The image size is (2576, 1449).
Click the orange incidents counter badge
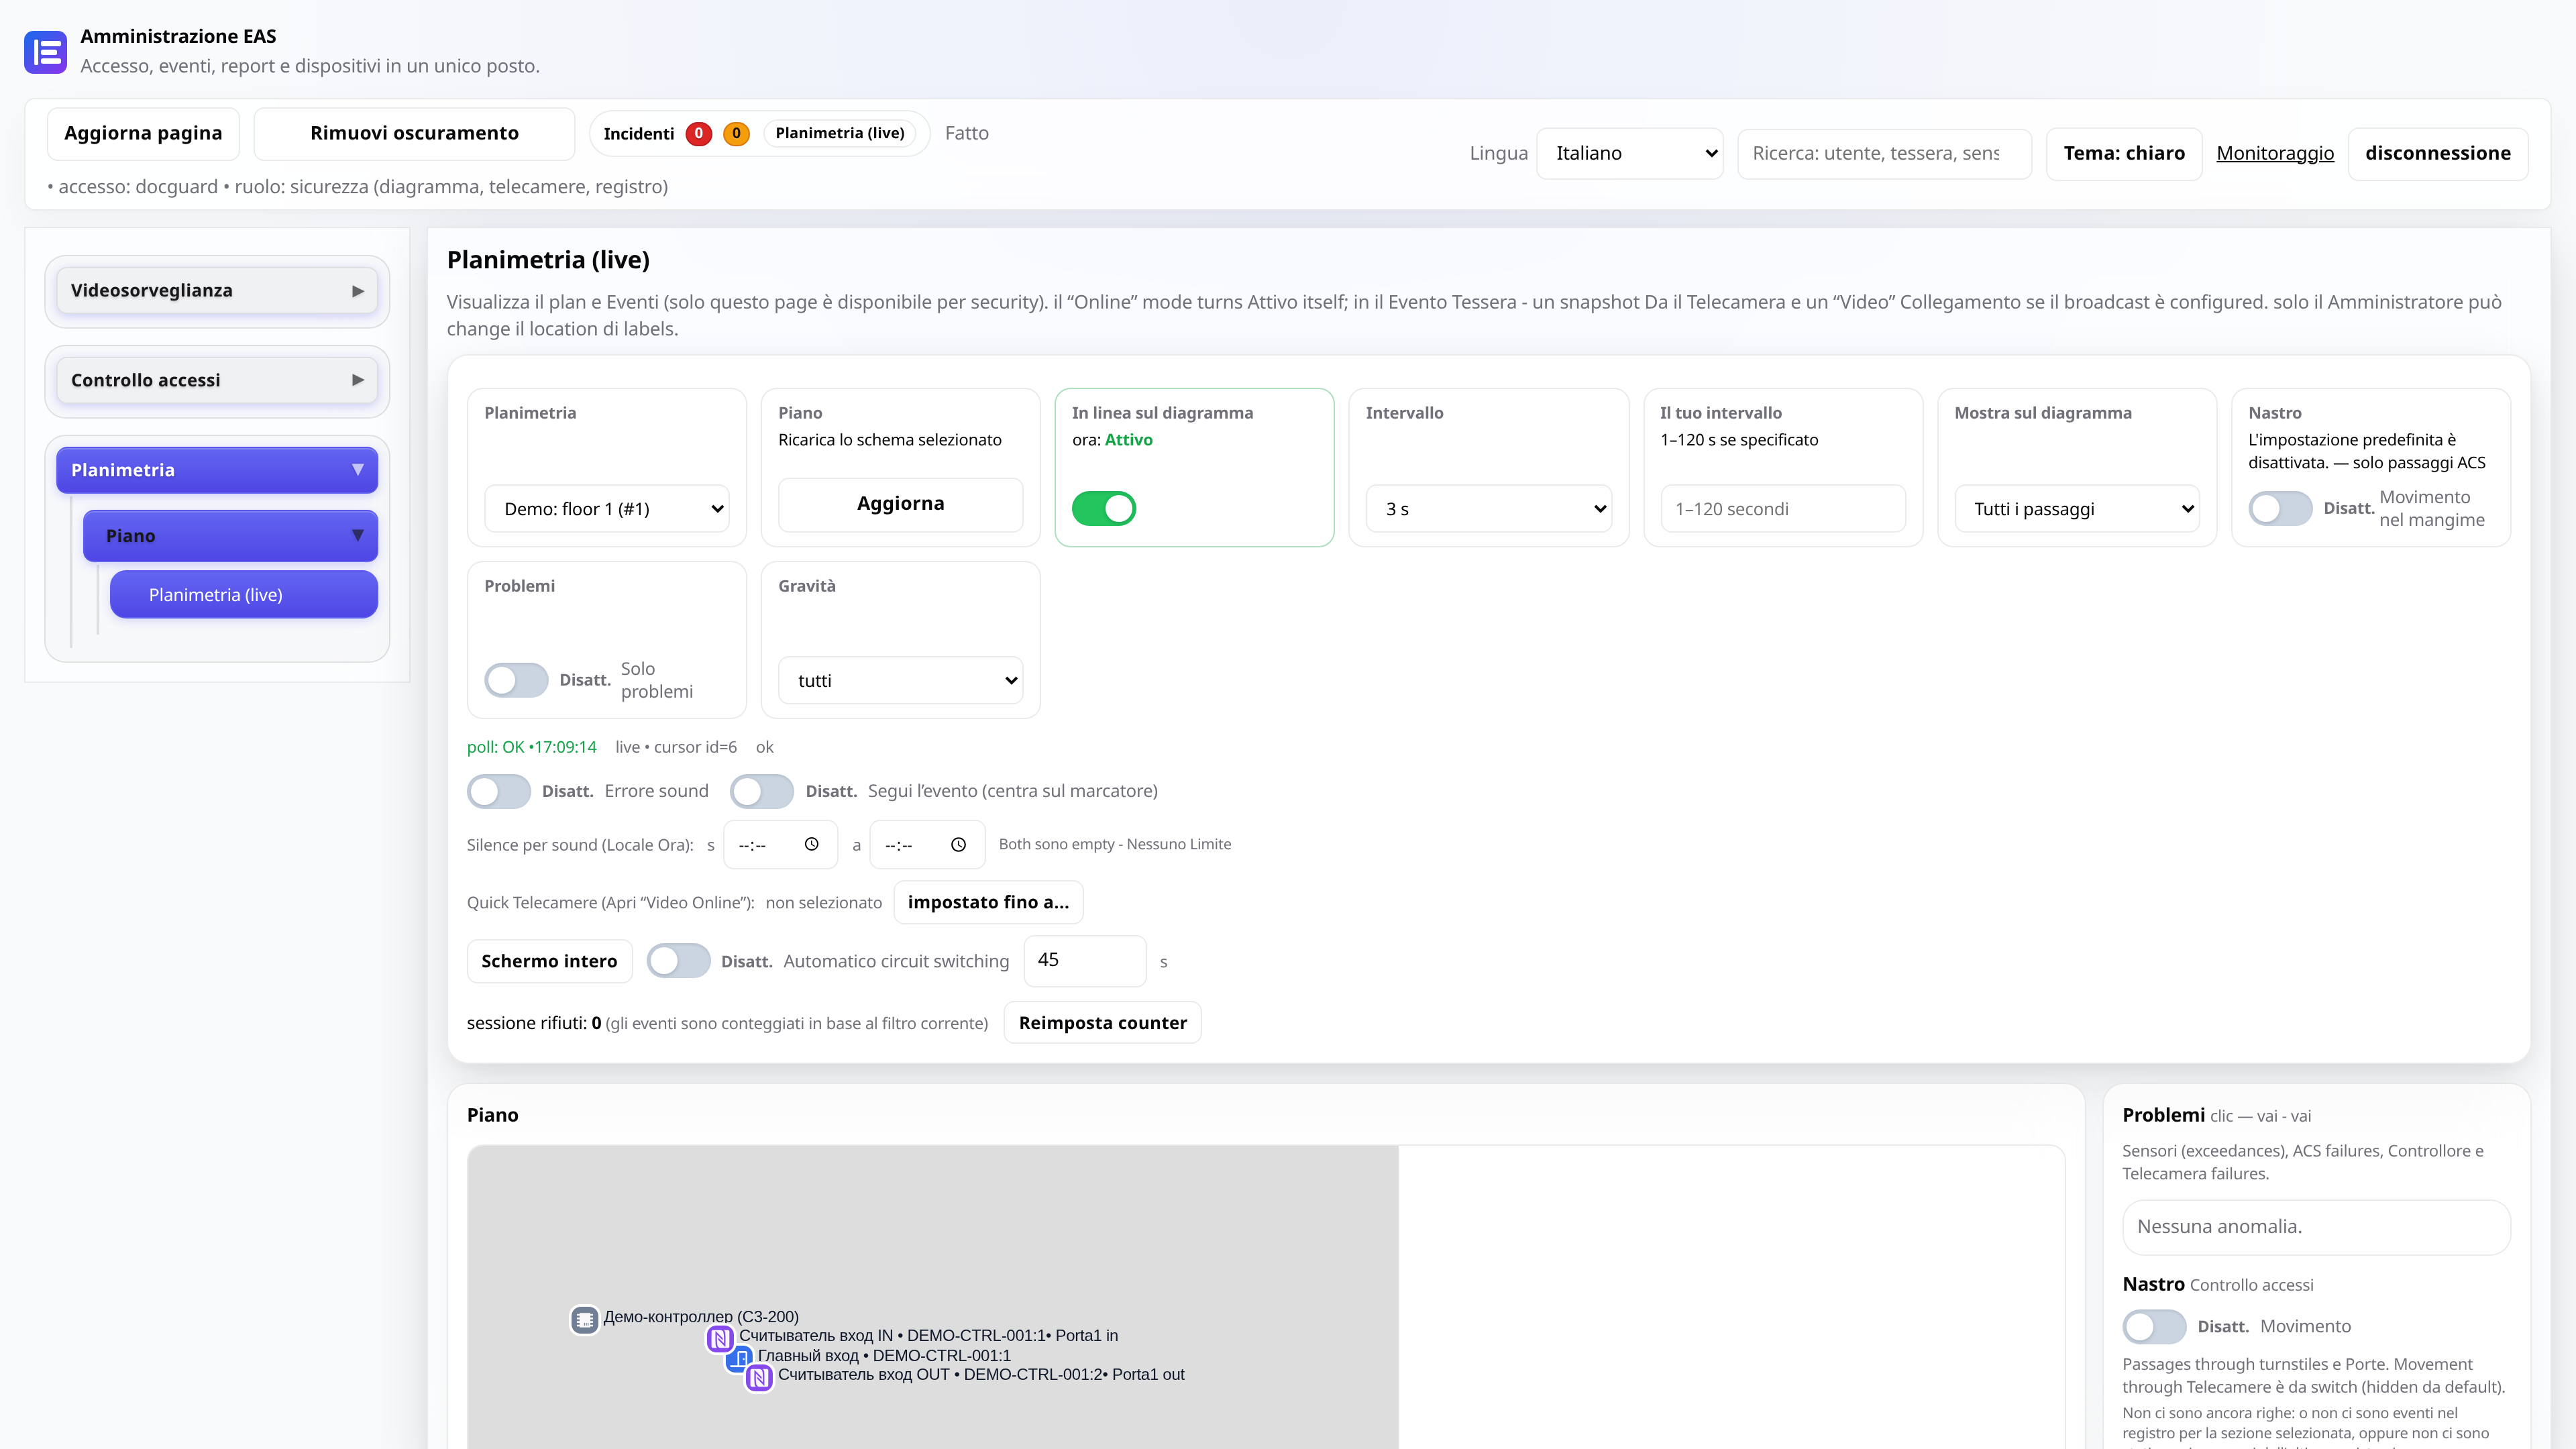[737, 134]
